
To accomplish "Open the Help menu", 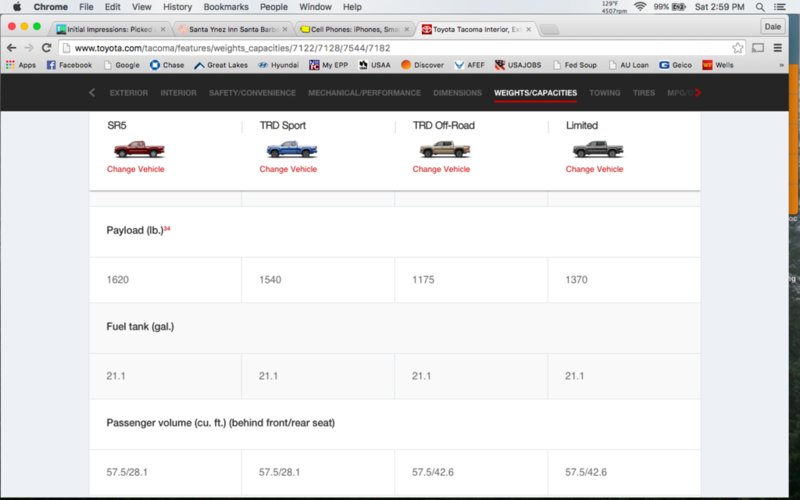I will click(352, 7).
